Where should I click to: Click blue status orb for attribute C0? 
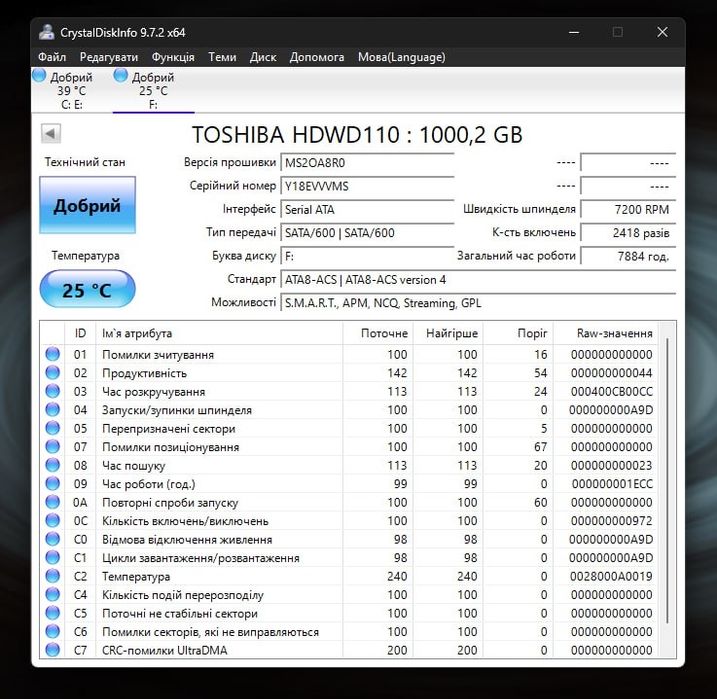tap(53, 539)
